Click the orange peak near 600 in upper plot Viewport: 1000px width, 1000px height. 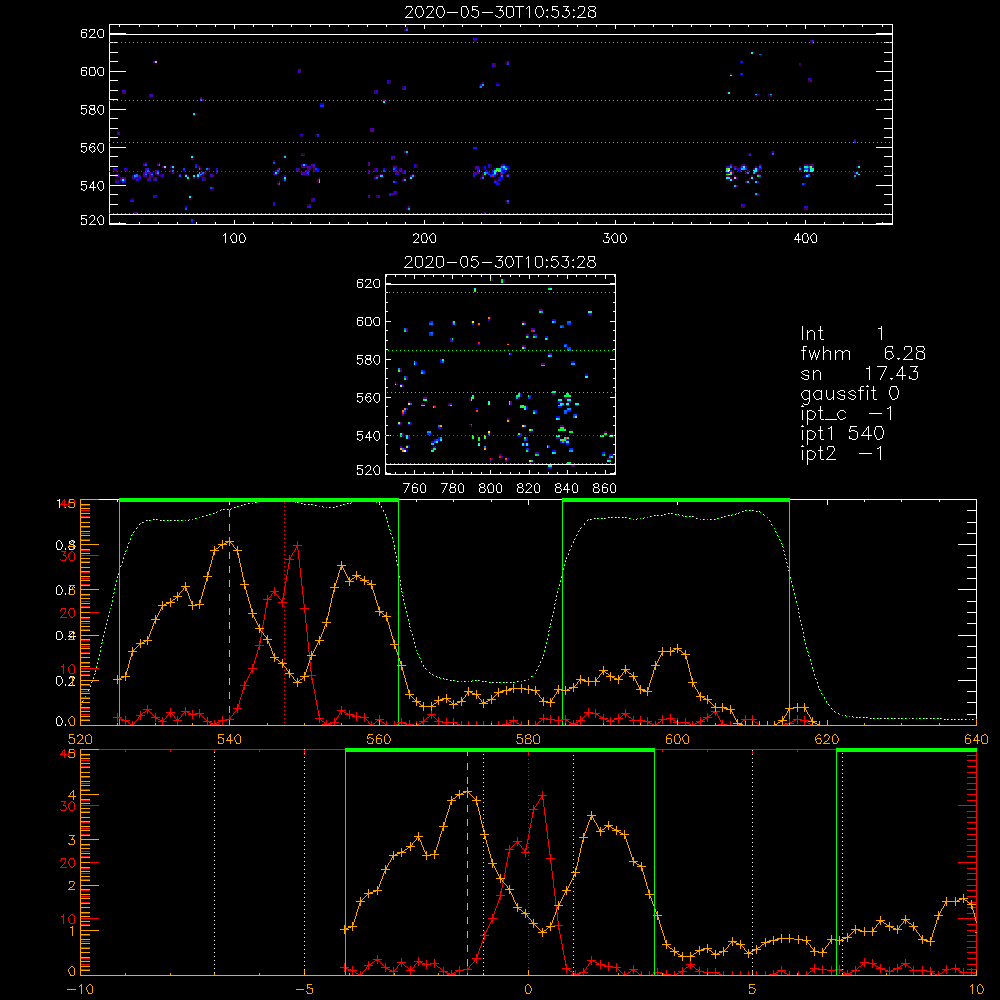[x=677, y=649]
